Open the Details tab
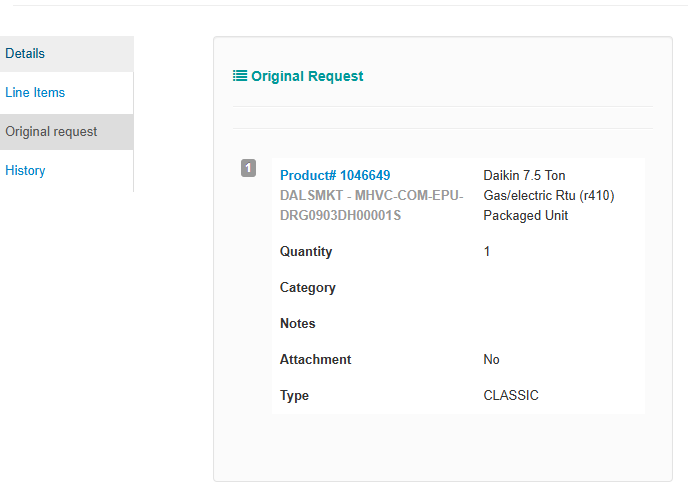 [25, 54]
